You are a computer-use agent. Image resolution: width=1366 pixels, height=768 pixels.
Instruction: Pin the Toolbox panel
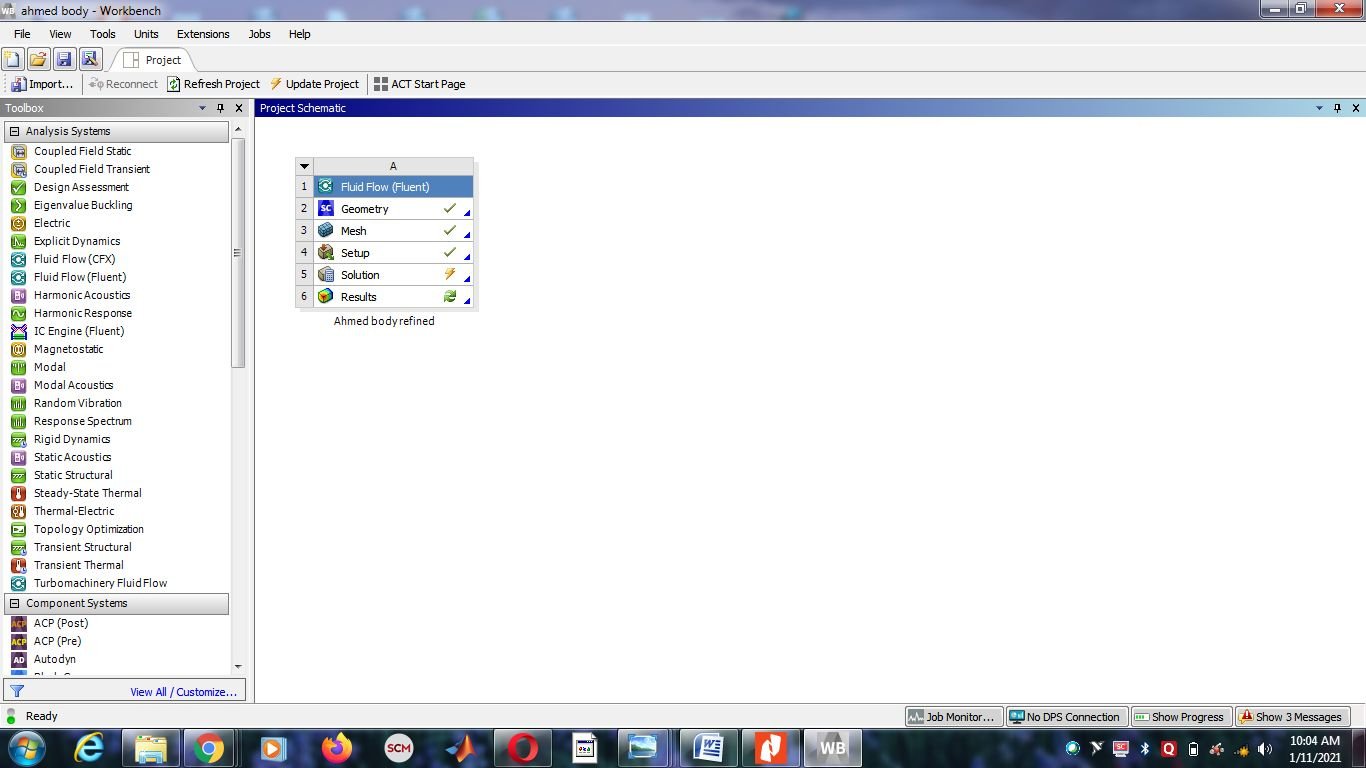click(221, 108)
